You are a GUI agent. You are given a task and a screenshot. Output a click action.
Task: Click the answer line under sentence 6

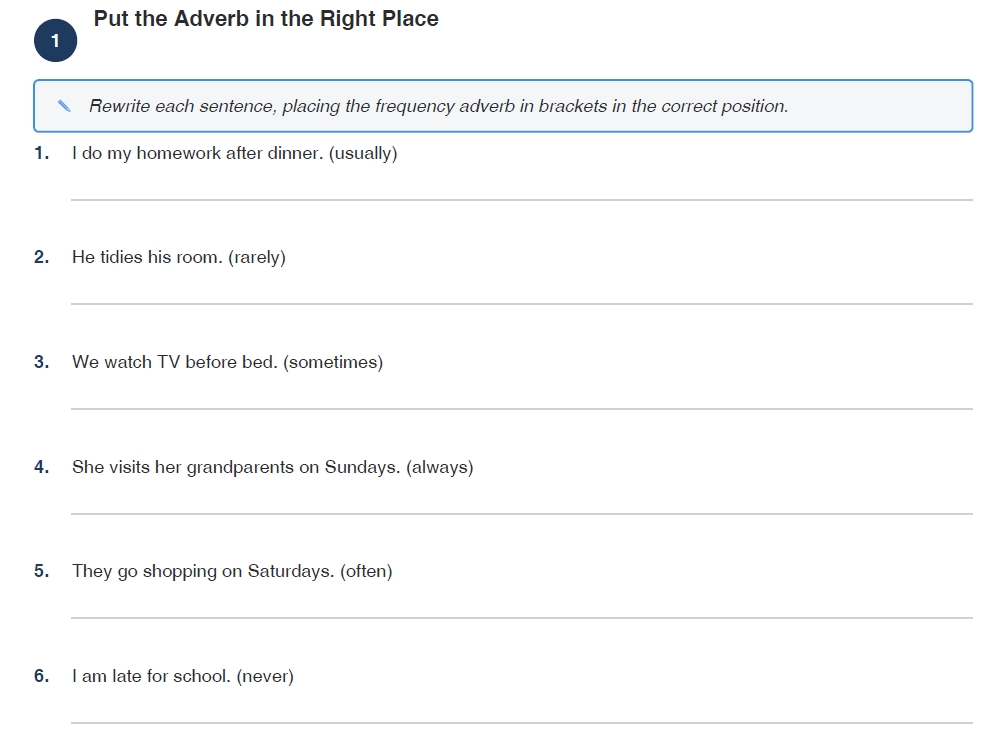(522, 722)
